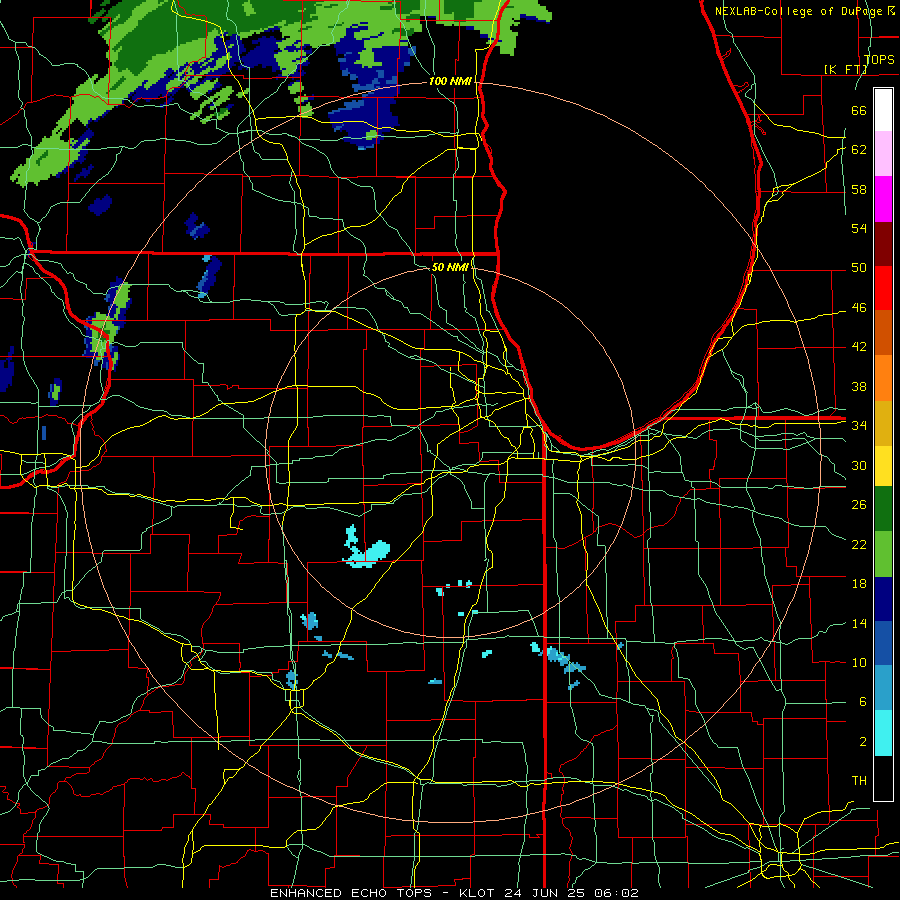Click the 'K FT' units label
The image size is (900, 900).
tap(845, 69)
